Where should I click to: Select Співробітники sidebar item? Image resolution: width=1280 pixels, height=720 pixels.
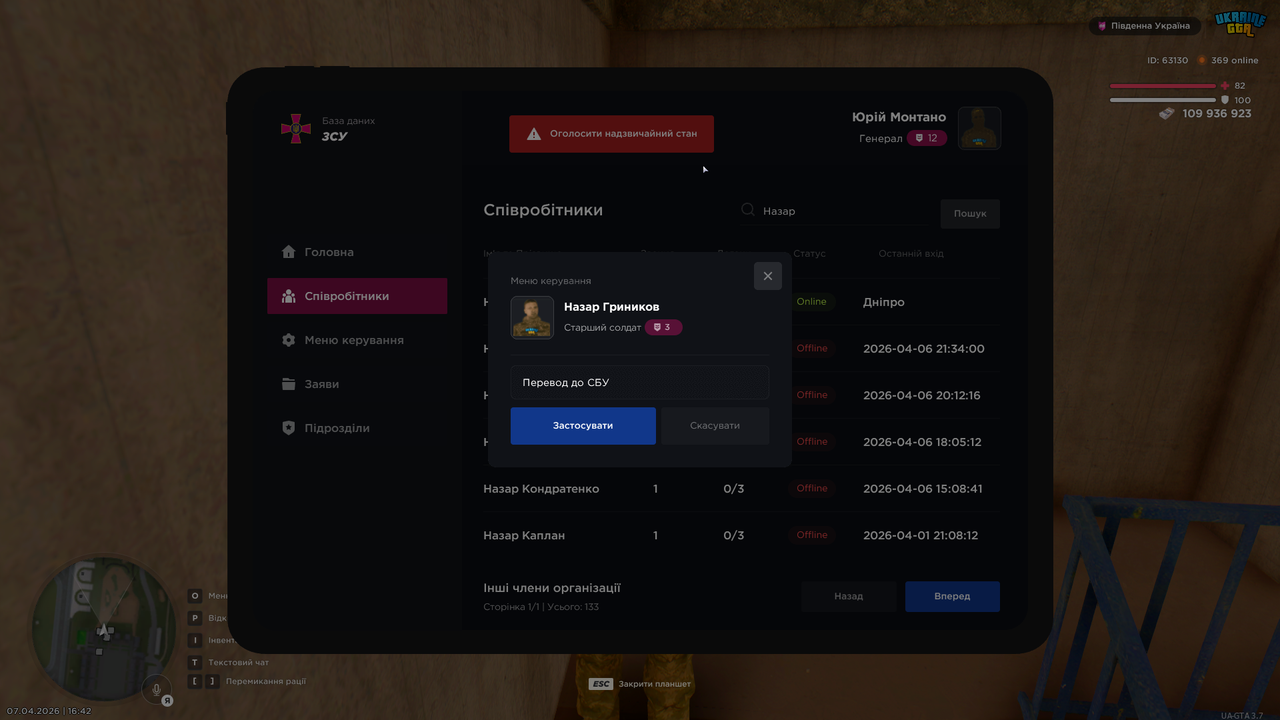tap(357, 296)
